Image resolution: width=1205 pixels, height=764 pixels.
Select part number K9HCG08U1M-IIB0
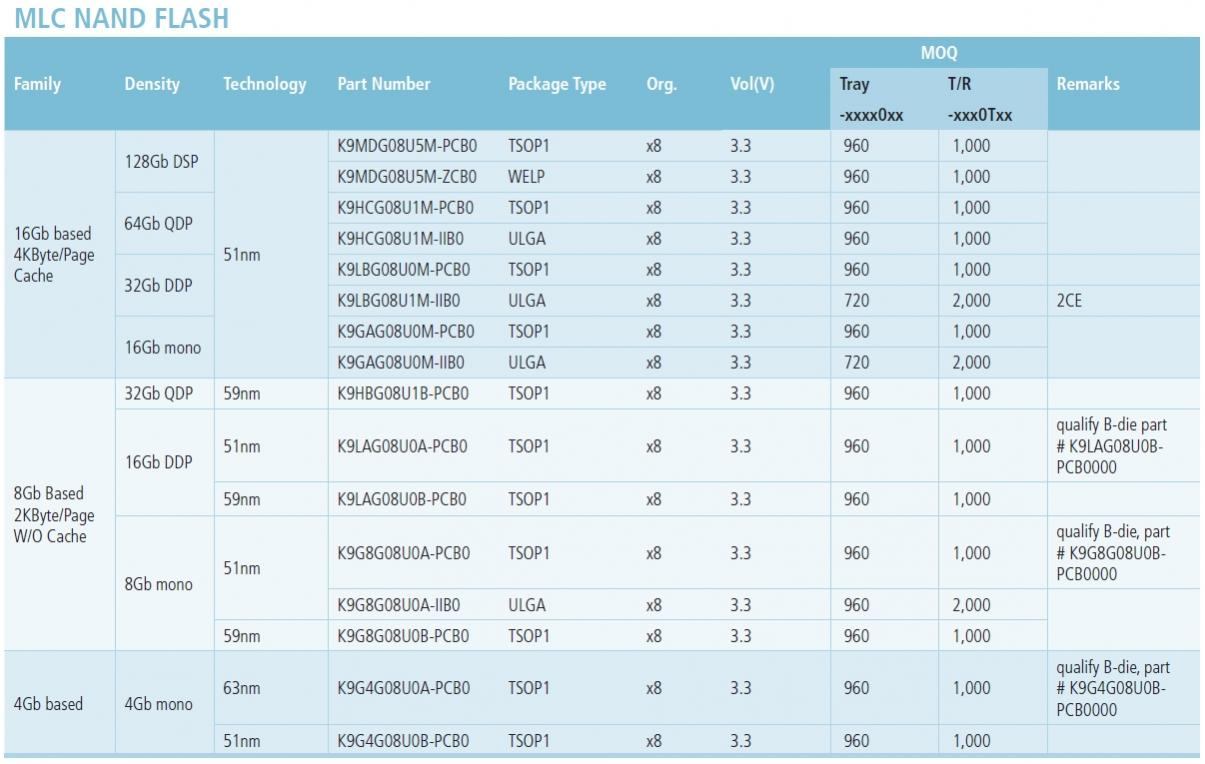401,239
